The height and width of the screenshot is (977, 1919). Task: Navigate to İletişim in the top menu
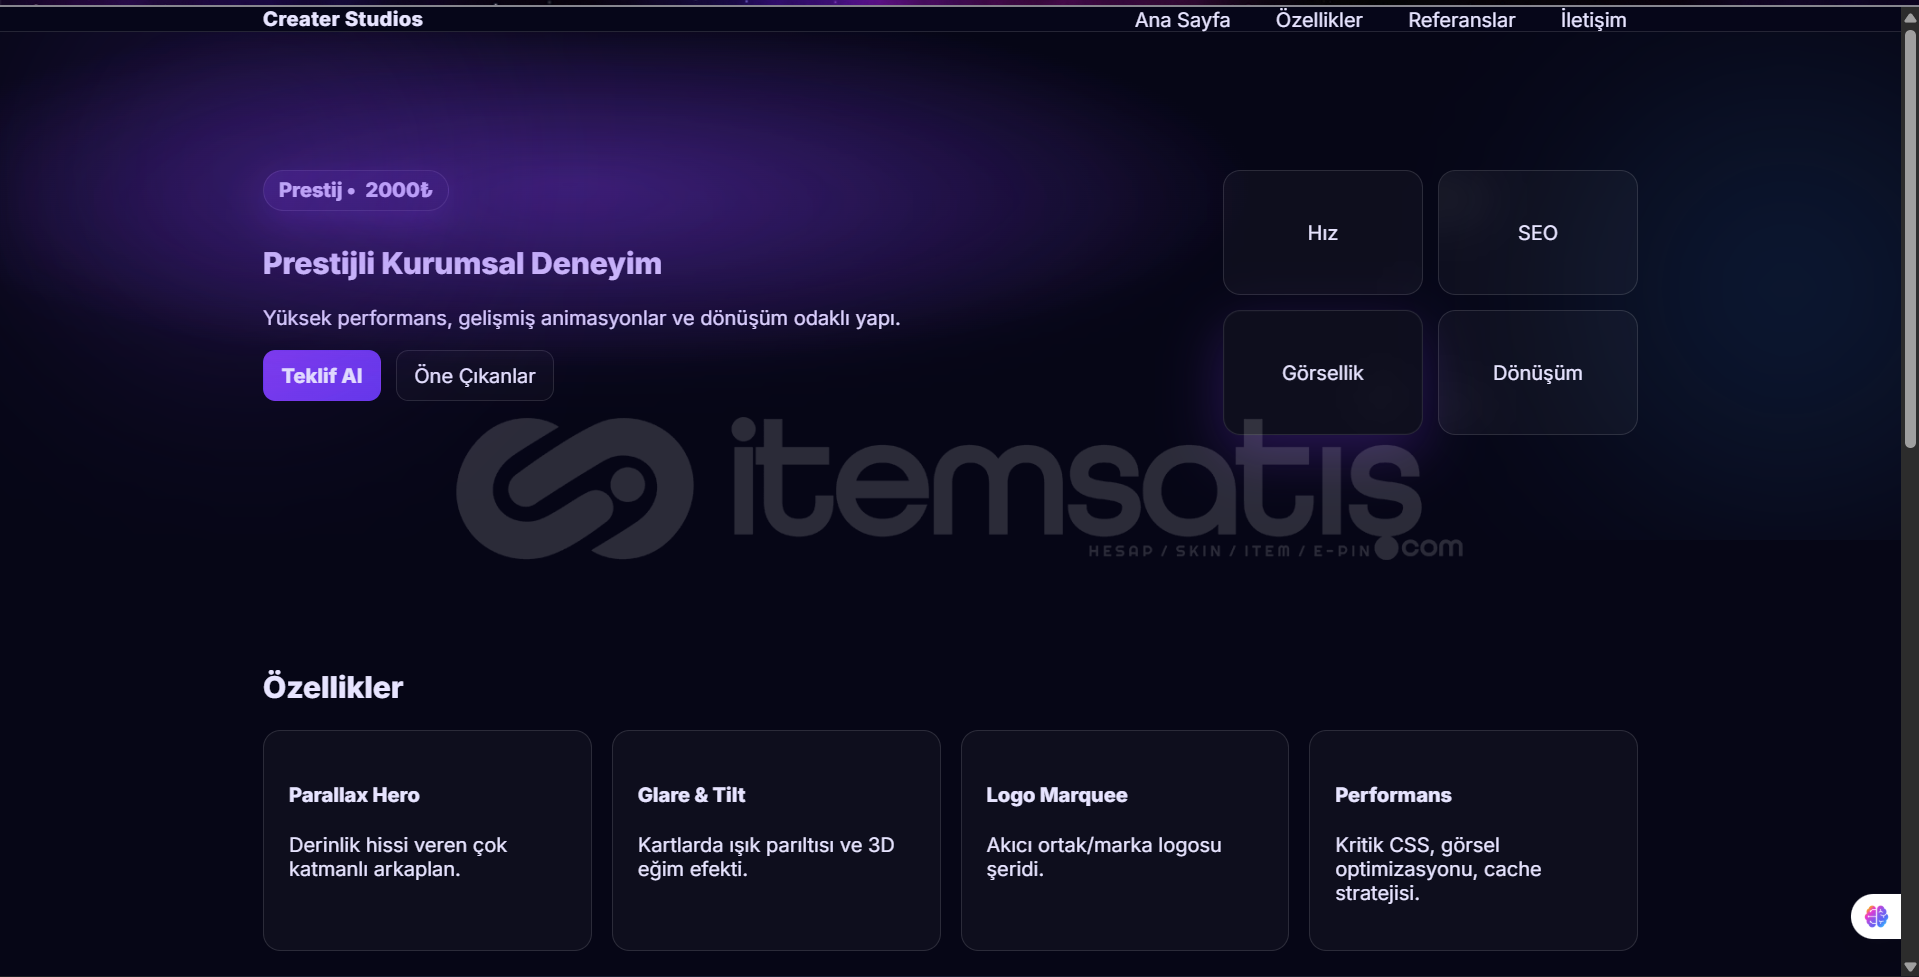1593,20
